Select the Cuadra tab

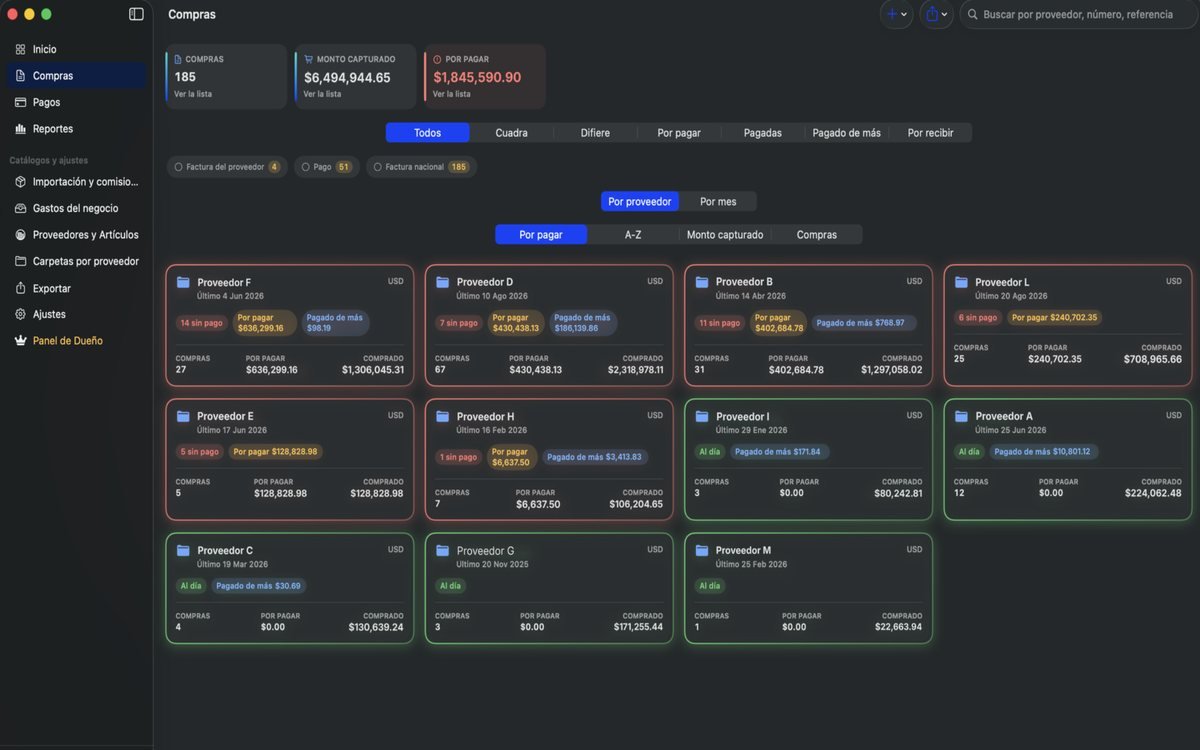point(511,133)
